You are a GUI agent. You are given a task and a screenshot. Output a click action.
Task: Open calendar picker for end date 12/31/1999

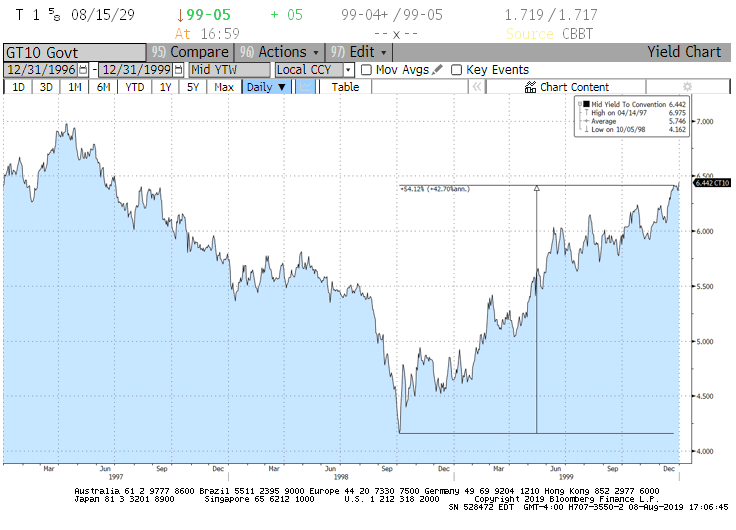point(179,70)
